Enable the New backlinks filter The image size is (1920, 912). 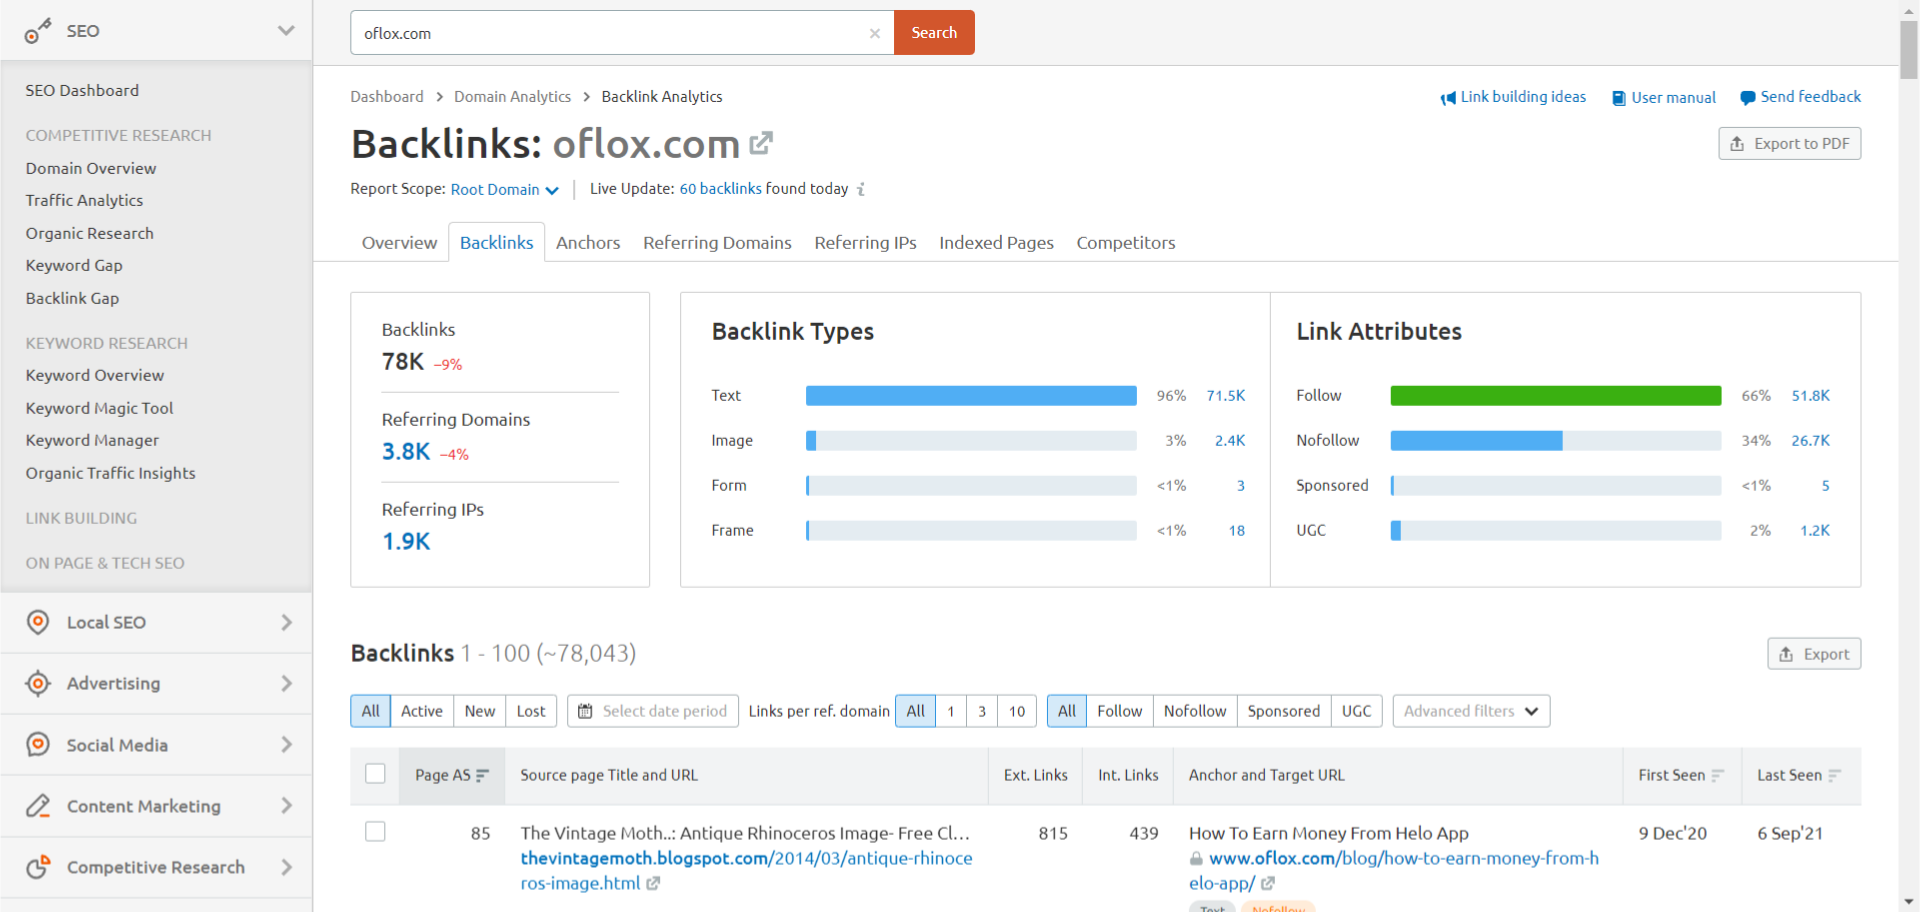coord(479,710)
